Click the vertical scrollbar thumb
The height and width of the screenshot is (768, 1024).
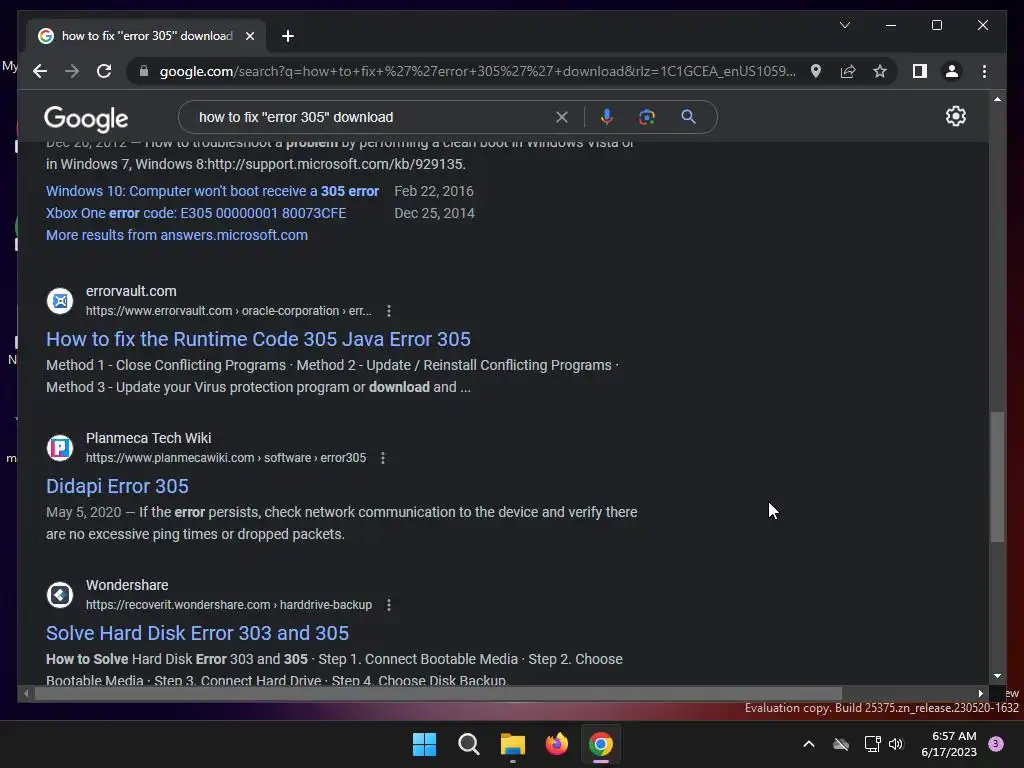[997, 476]
